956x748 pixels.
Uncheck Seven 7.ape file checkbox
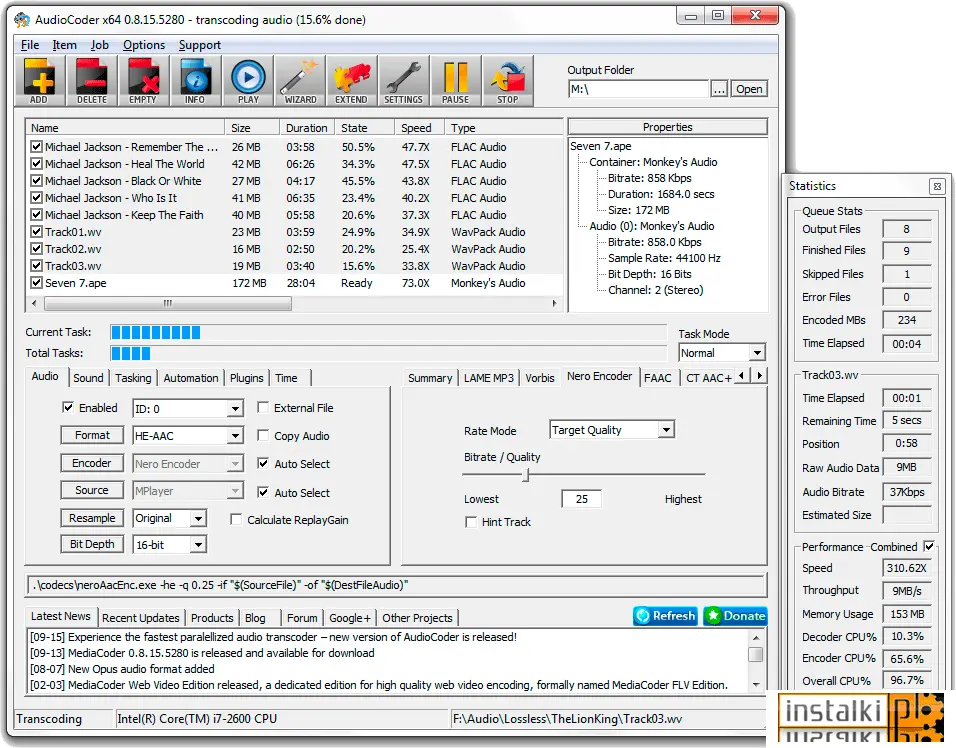37,283
